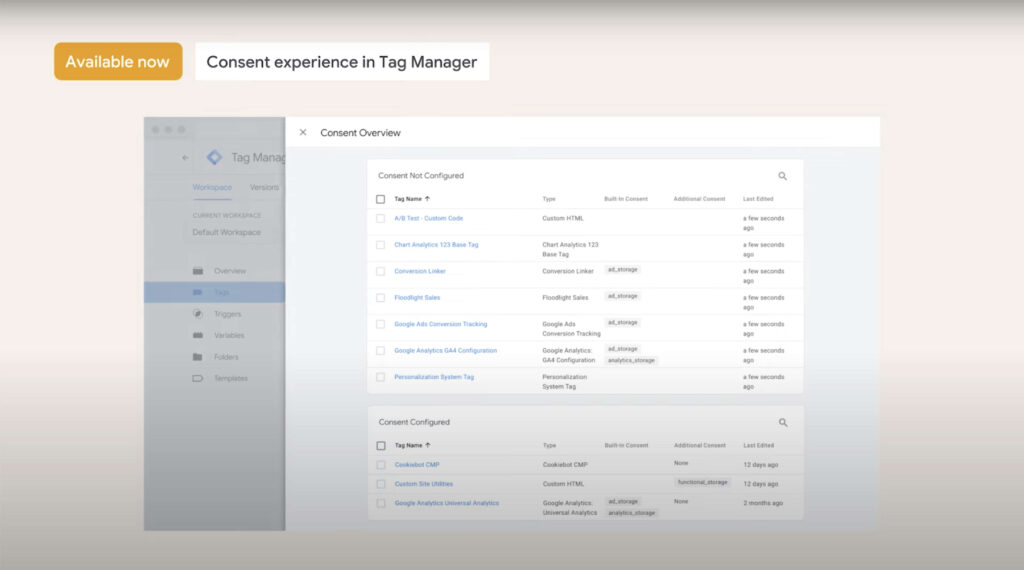This screenshot has height=570, width=1024.
Task: Click Additional Consent header in Consent Not Configured
Action: (x=699, y=198)
